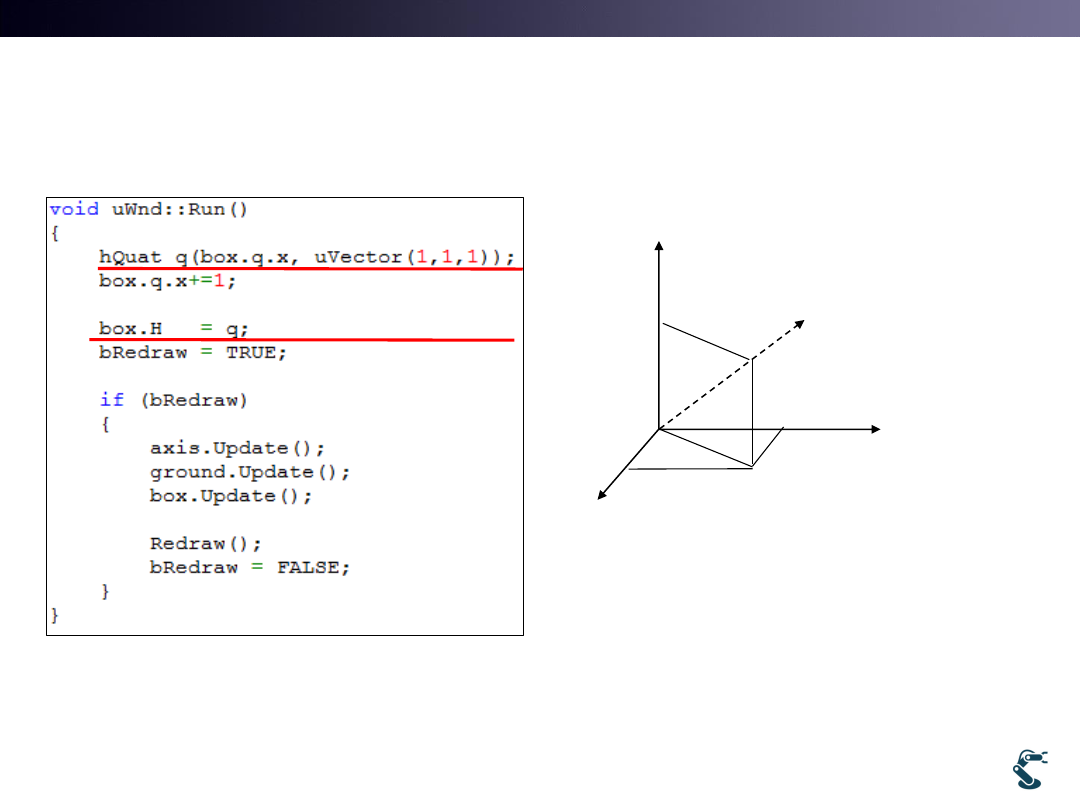Click the dashed arrow's arrowhead in diagram
This screenshot has height=810, width=1080.
[x=799, y=324]
